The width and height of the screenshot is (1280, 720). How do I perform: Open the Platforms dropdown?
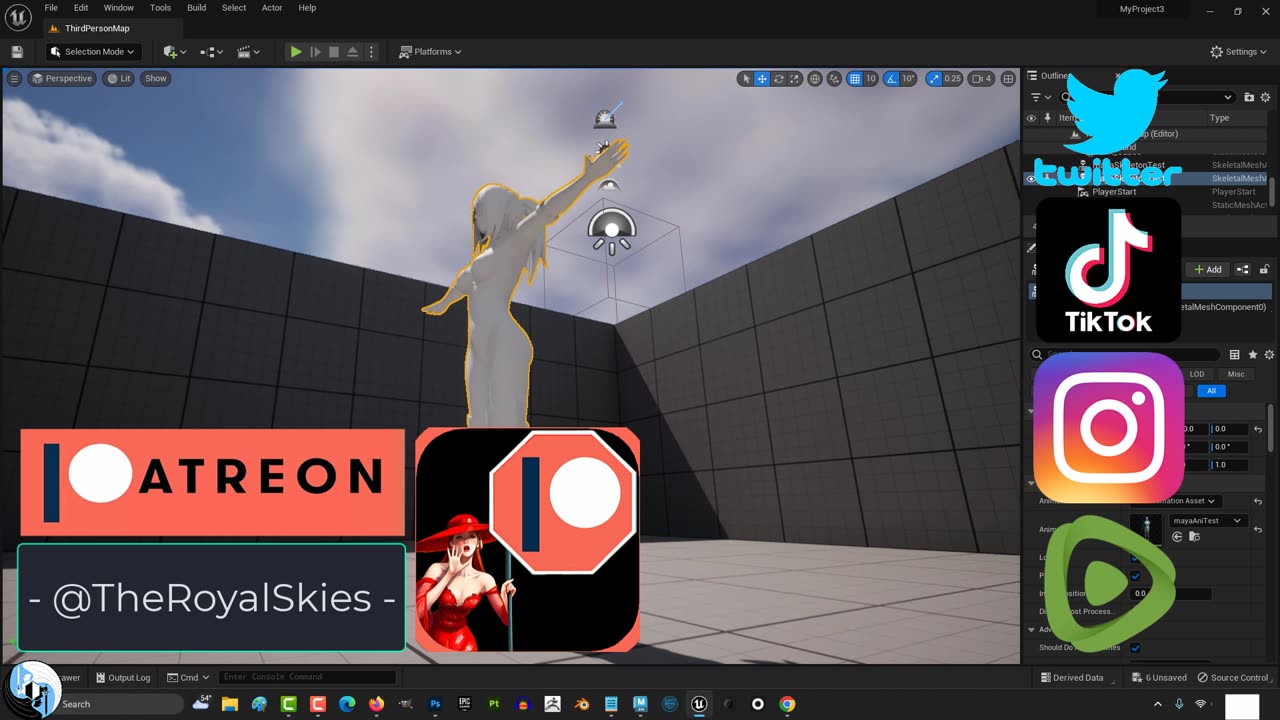tap(430, 52)
